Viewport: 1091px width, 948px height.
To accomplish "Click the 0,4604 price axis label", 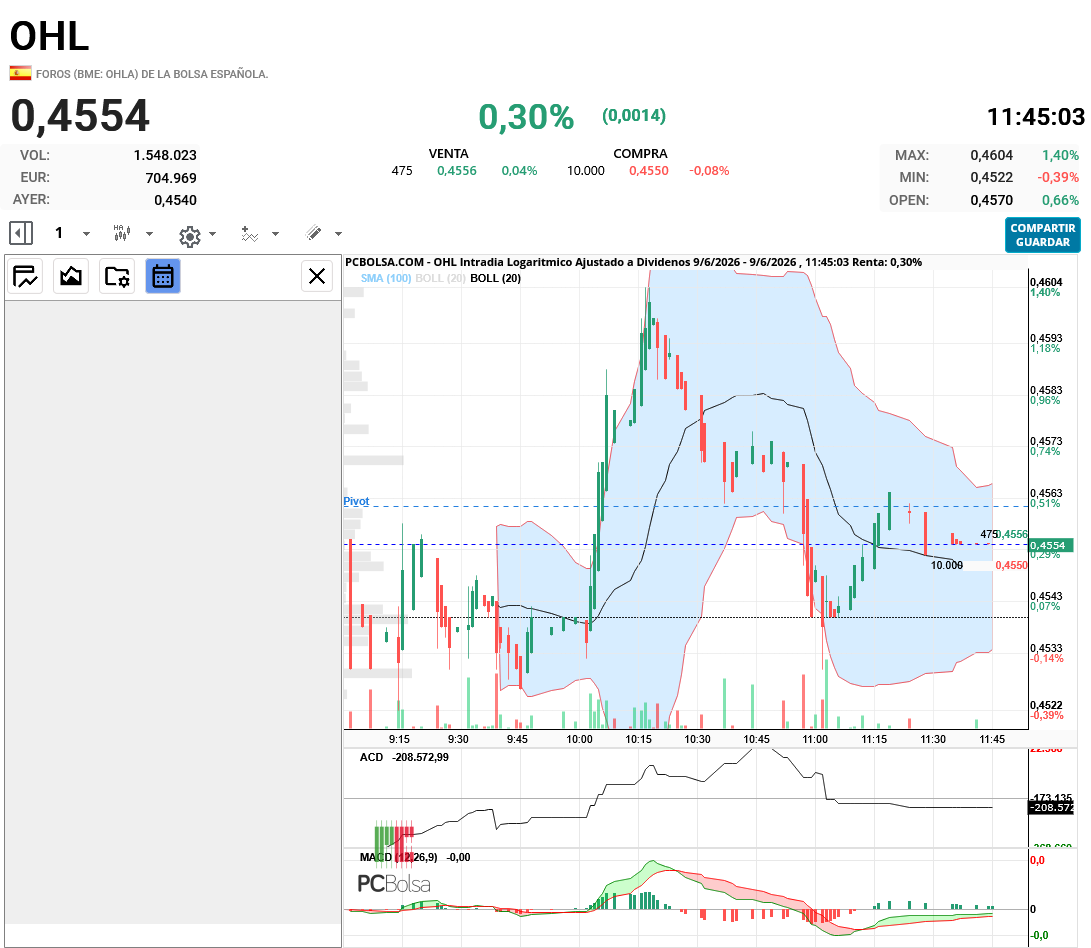I will [1046, 282].
